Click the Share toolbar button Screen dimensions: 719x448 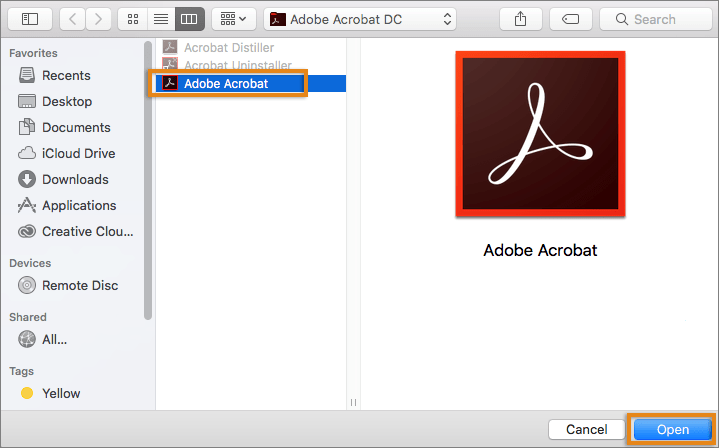click(x=520, y=19)
